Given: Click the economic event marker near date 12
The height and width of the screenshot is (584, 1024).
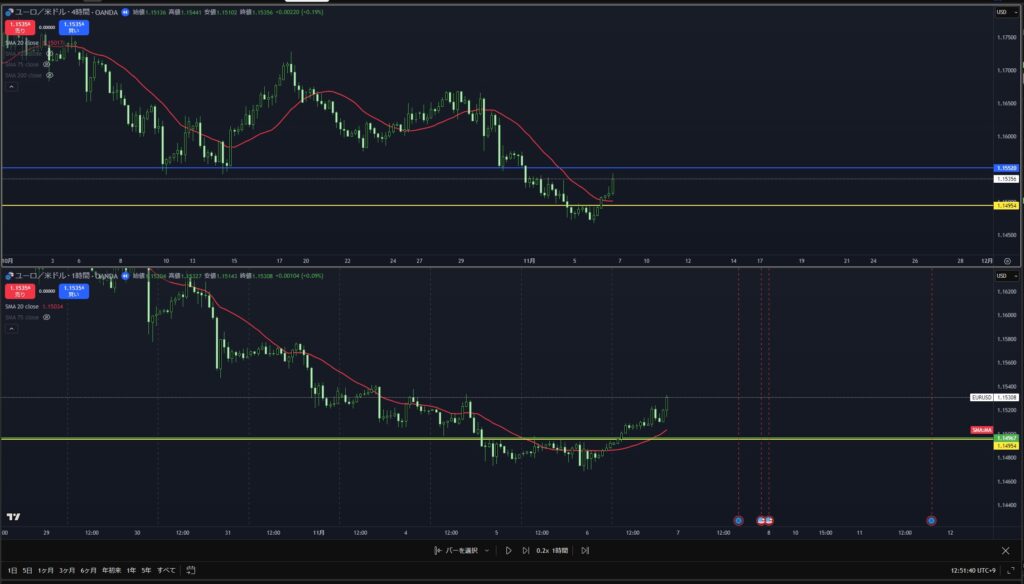Looking at the screenshot, I should (x=931, y=520).
